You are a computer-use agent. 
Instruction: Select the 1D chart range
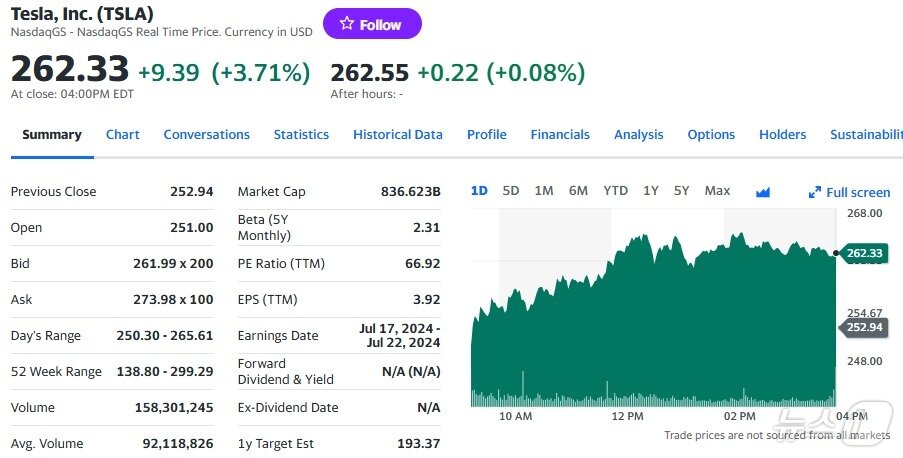pyautogui.click(x=479, y=191)
